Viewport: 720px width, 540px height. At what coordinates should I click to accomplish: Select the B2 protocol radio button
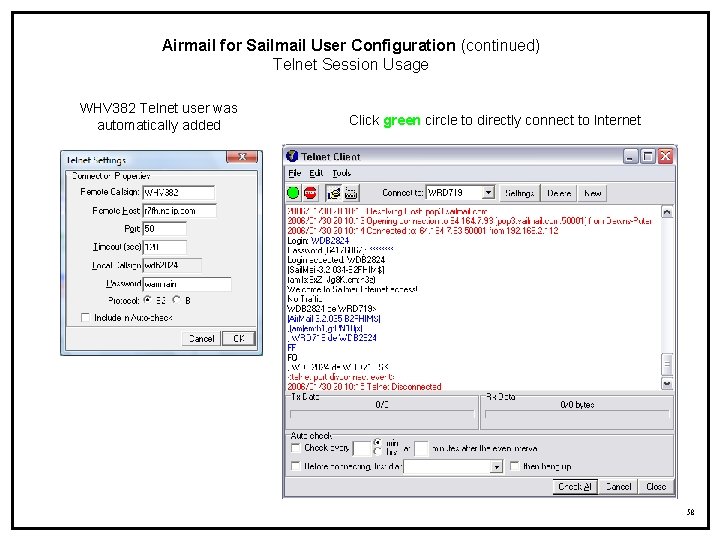[147, 300]
